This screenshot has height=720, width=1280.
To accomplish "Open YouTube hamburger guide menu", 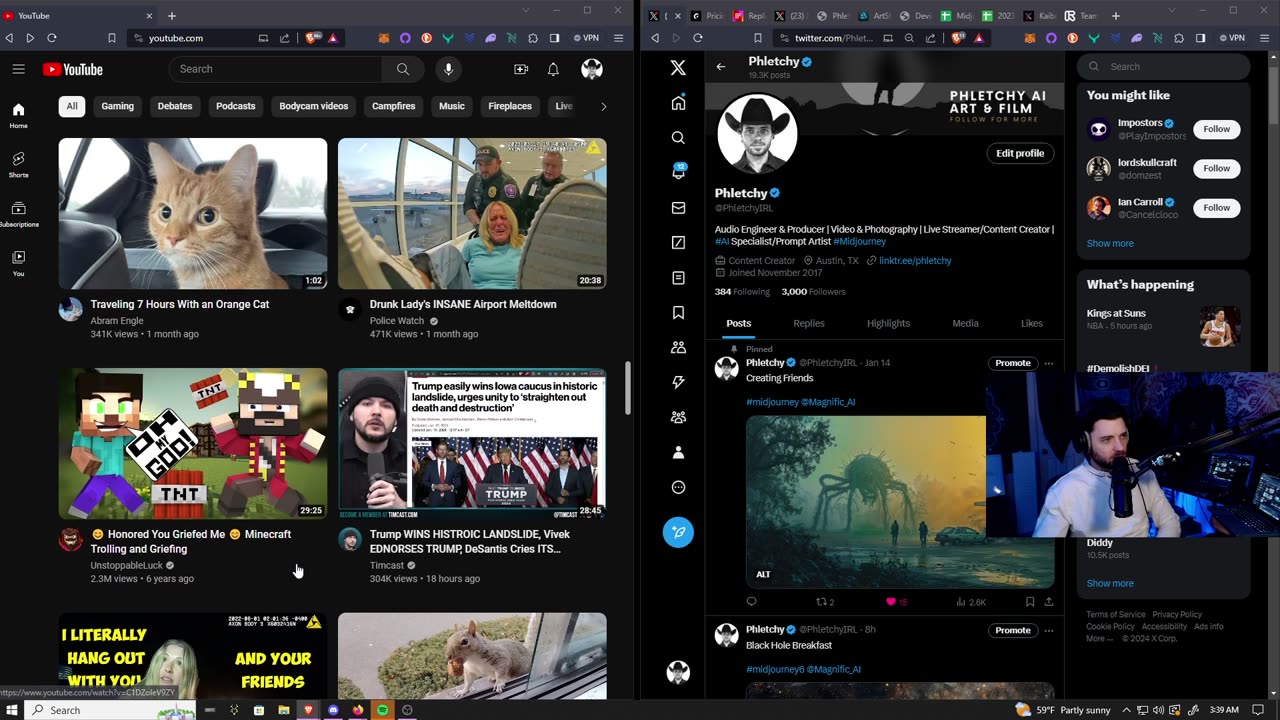I will coord(18,69).
